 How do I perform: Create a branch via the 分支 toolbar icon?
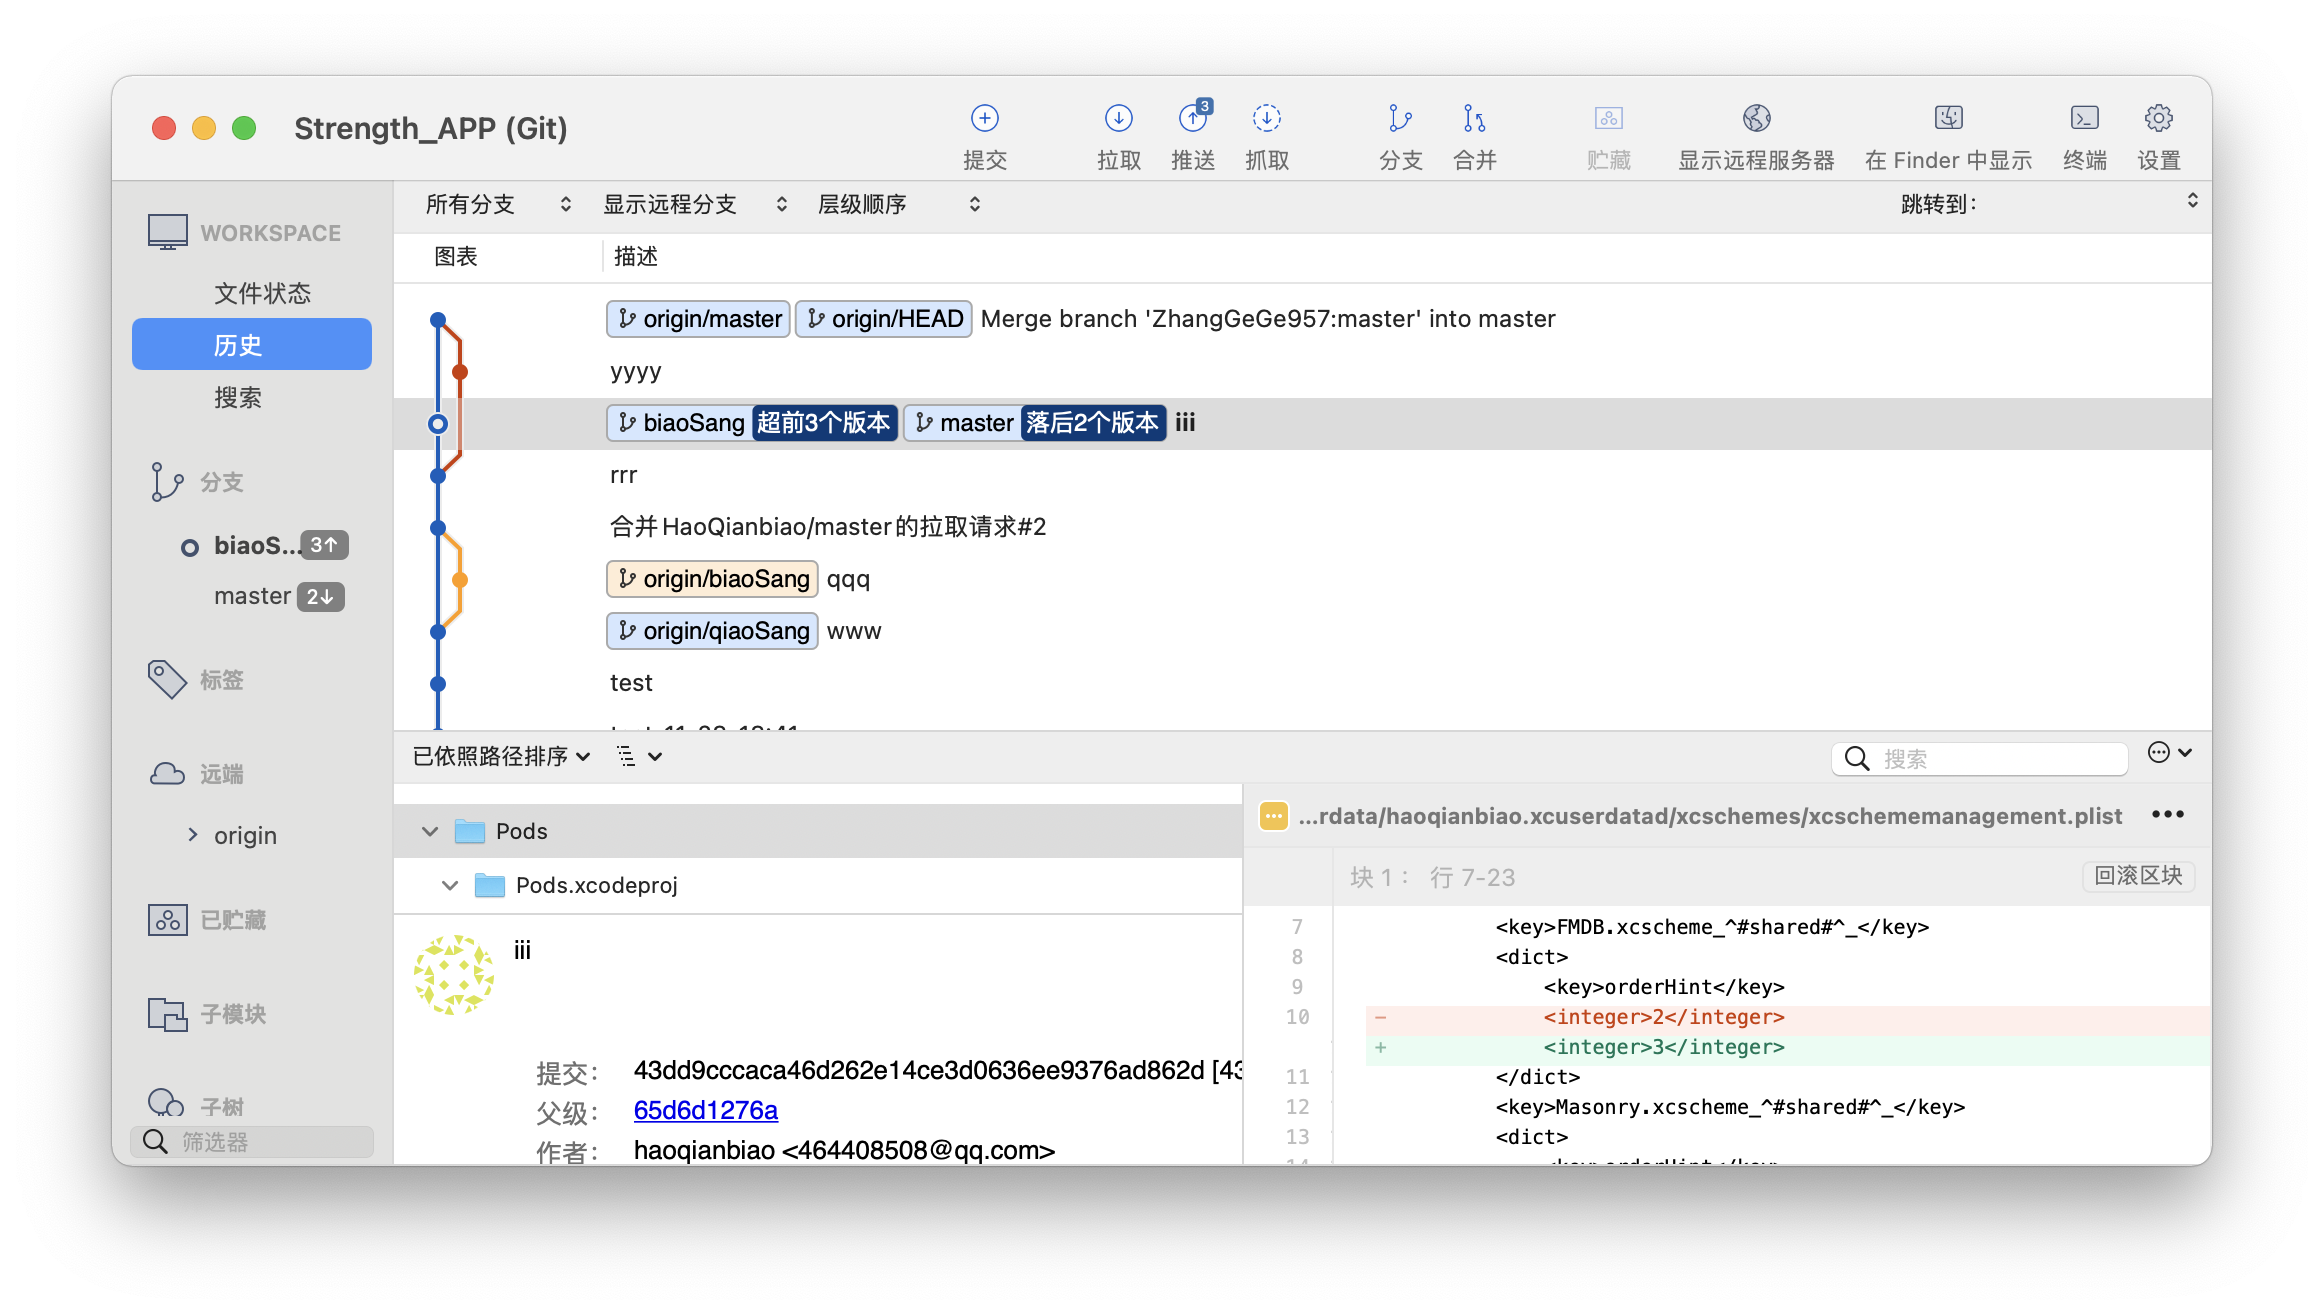coord(1400,119)
